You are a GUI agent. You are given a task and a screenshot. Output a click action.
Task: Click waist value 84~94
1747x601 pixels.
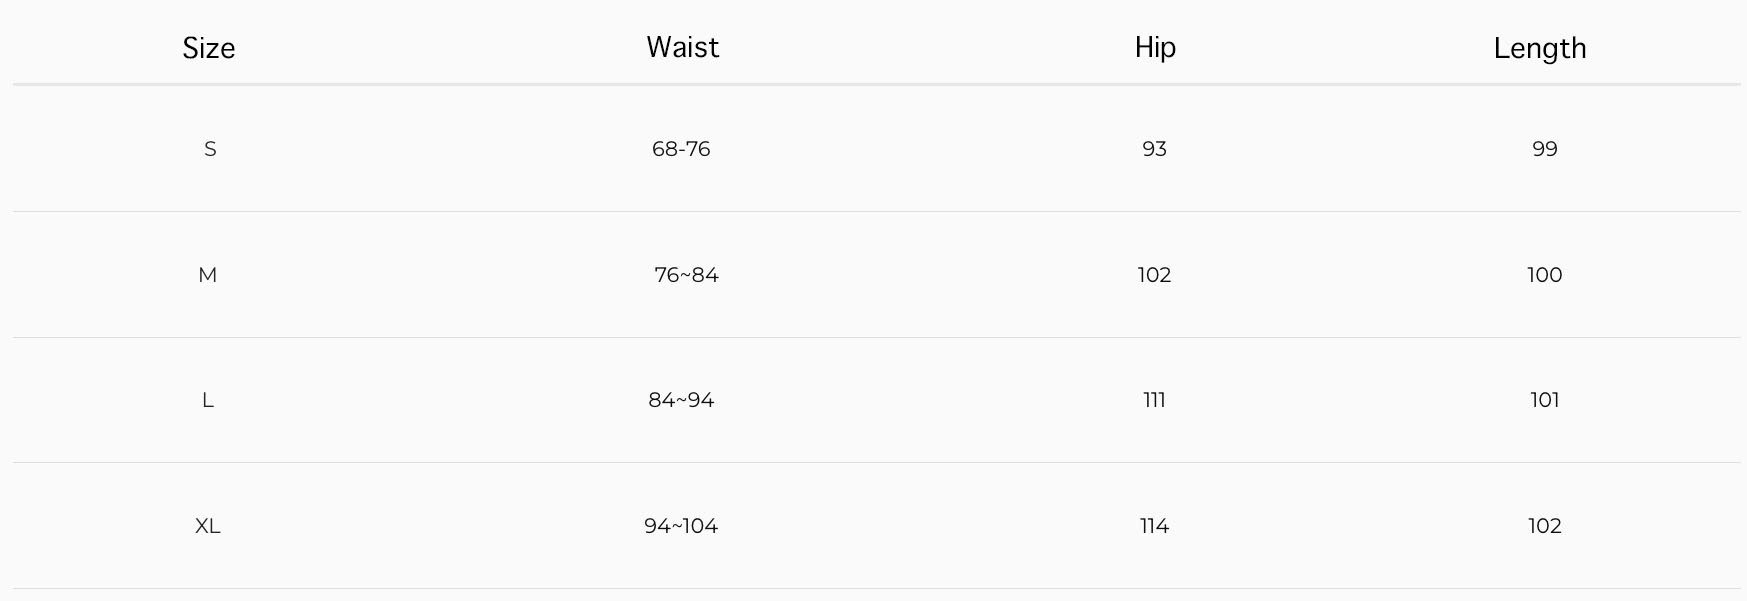click(x=681, y=400)
